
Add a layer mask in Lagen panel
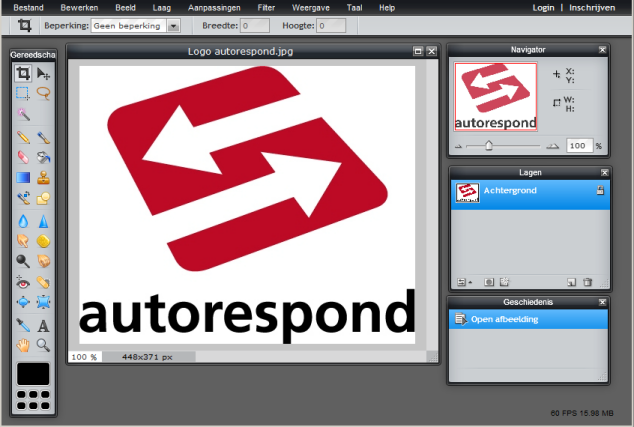coord(489,282)
